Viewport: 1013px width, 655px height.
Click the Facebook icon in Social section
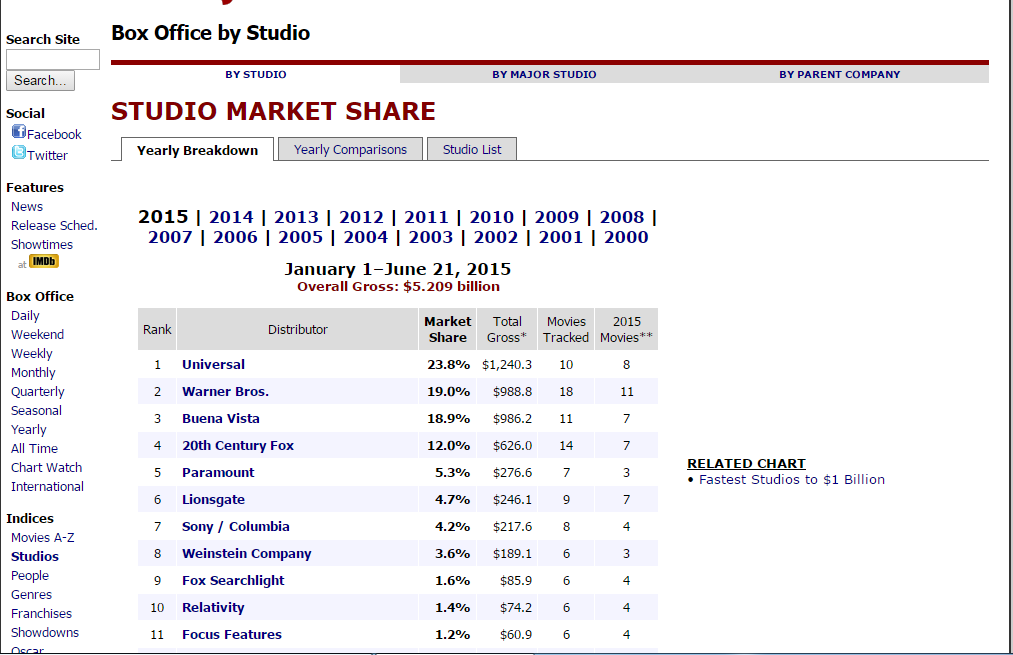(x=19, y=132)
